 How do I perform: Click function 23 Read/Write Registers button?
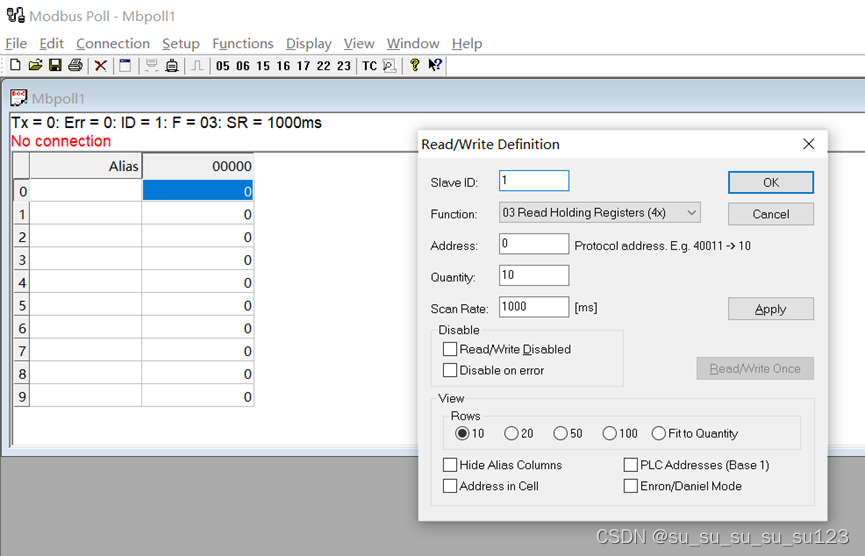pyautogui.click(x=344, y=66)
